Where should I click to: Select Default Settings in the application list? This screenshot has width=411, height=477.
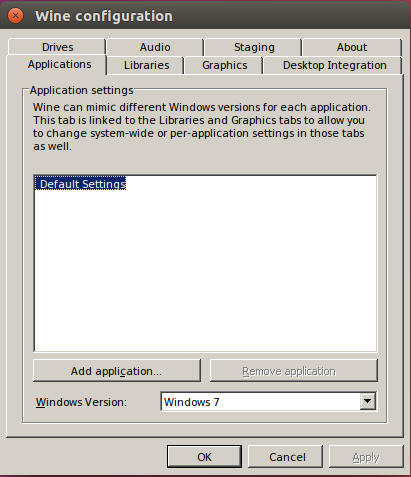[x=80, y=184]
